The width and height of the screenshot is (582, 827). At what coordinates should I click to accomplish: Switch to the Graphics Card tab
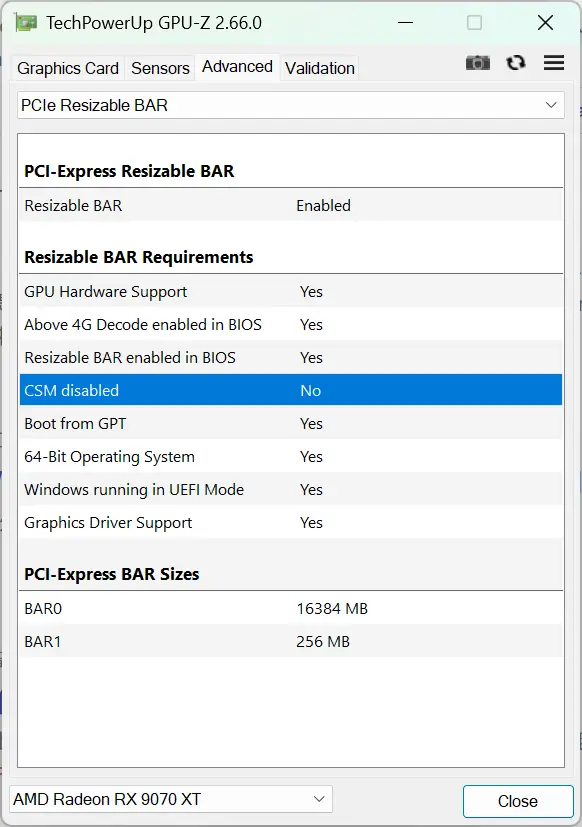tap(68, 68)
